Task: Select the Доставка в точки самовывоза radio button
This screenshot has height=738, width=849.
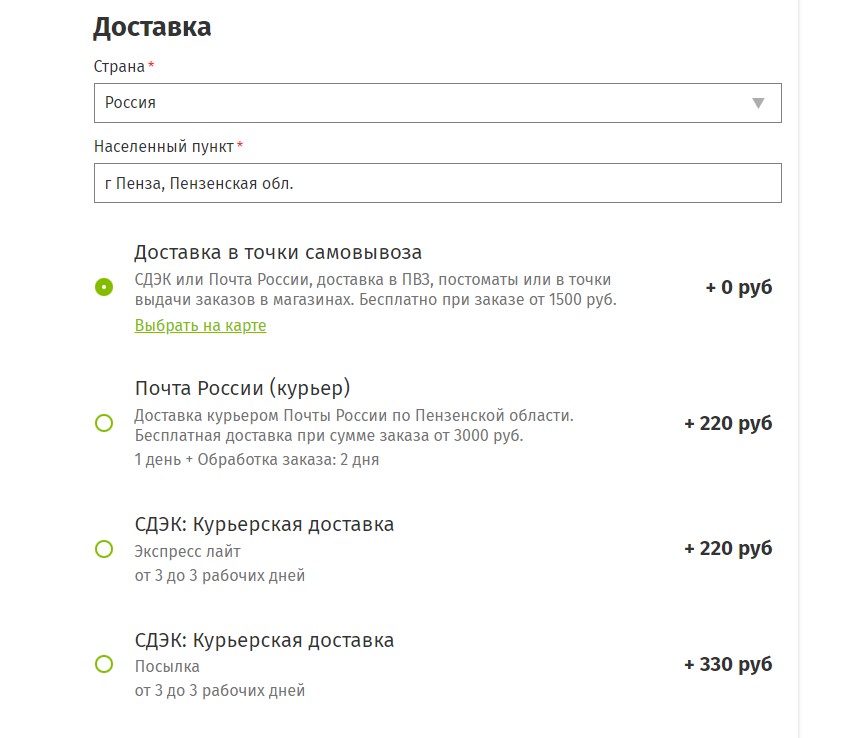Action: pos(104,286)
